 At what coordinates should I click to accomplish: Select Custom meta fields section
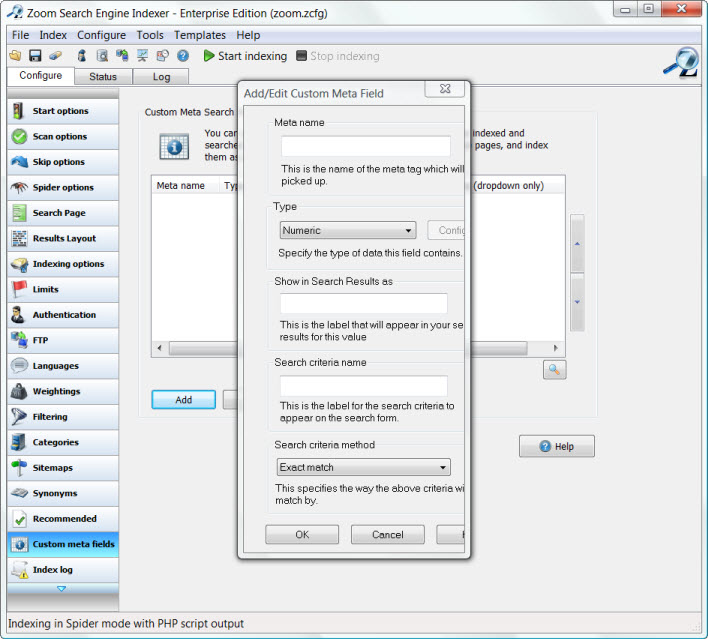[x=63, y=544]
